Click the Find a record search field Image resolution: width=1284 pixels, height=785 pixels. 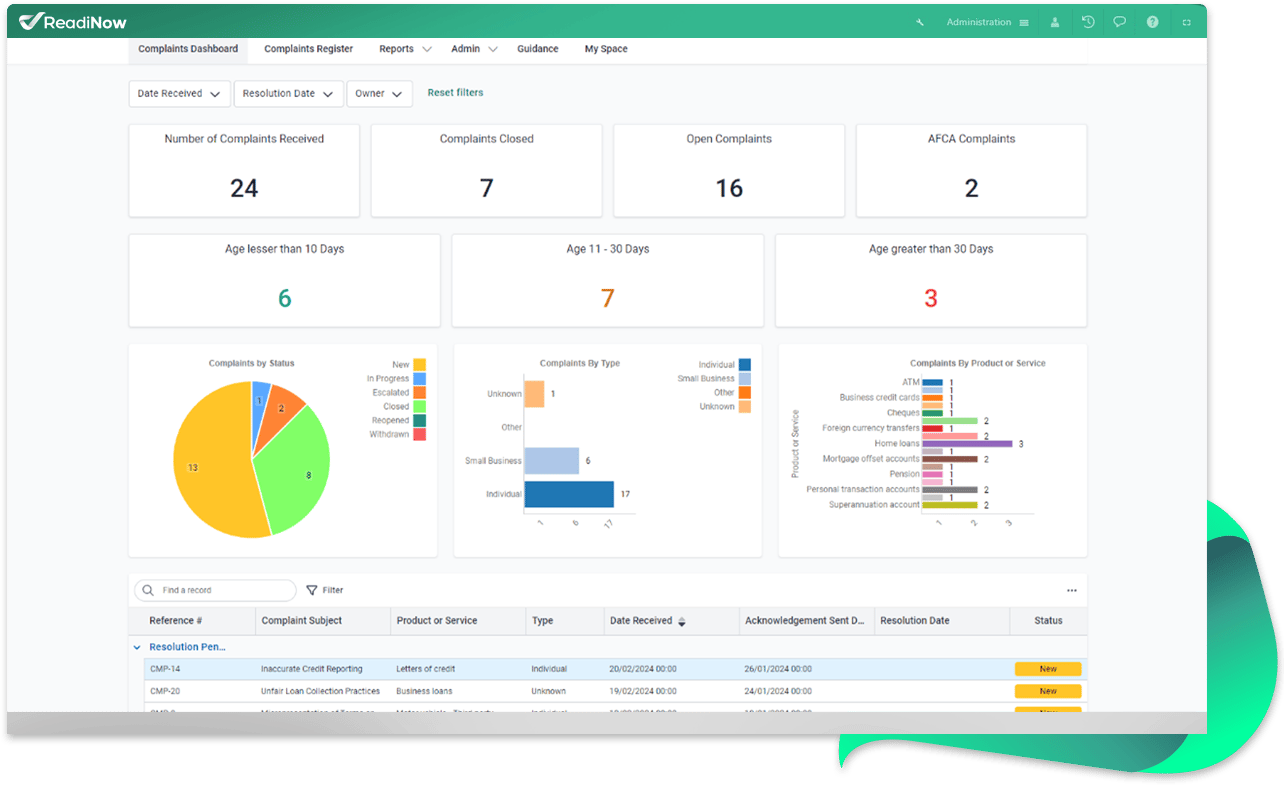215,590
